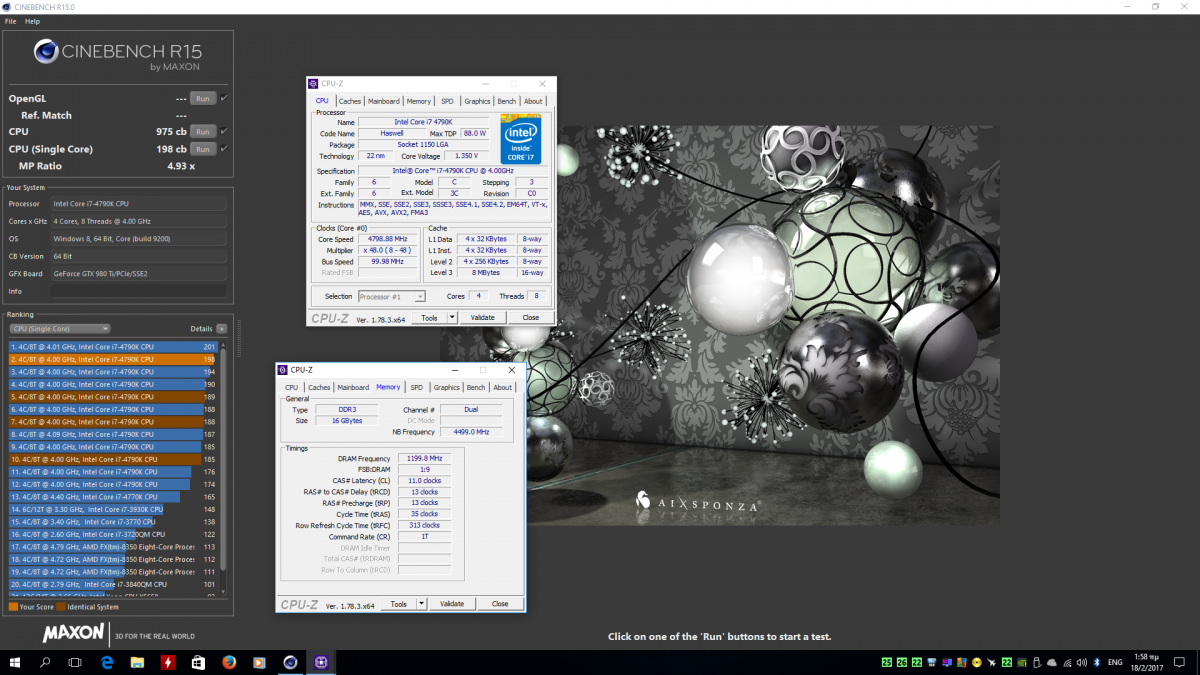Open the Tools dropdown arrow in the upper CPU-Z window
The width and height of the screenshot is (1200, 675).
click(x=452, y=317)
